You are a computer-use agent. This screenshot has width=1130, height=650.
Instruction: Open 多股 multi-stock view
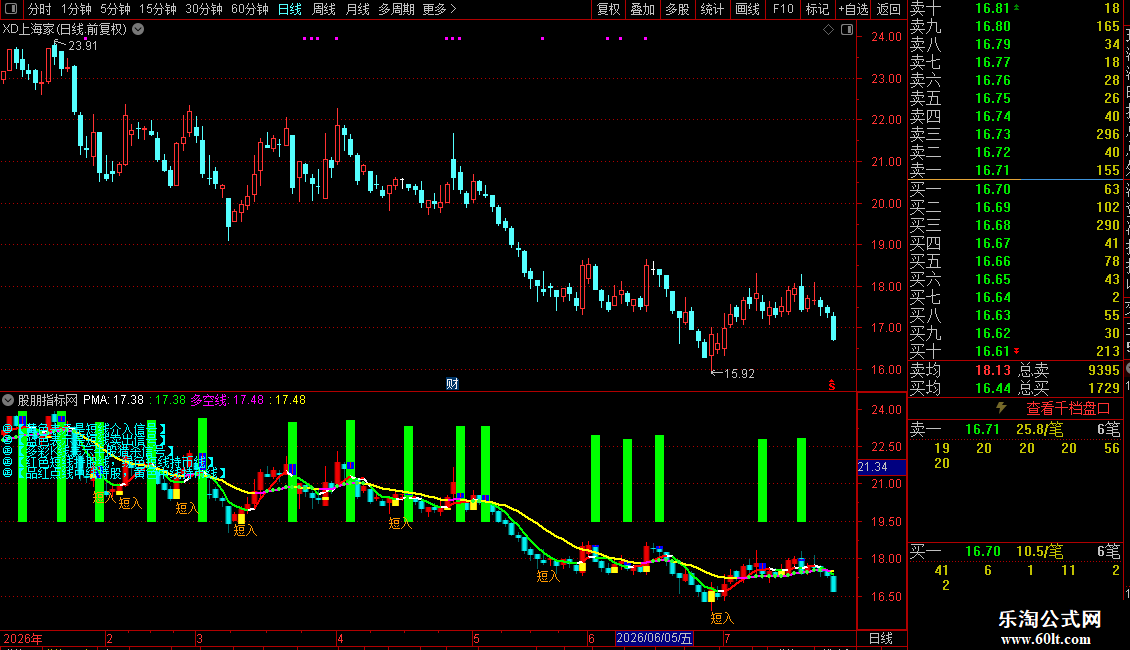coord(677,9)
